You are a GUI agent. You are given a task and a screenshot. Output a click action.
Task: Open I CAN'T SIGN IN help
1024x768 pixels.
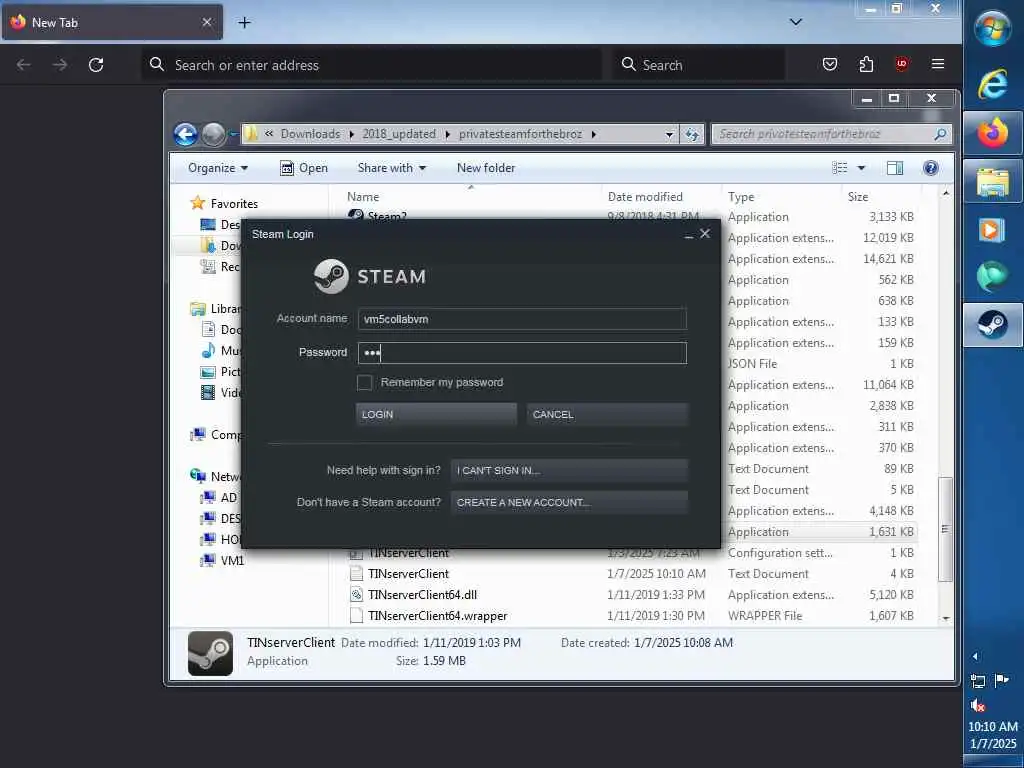[x=569, y=470]
